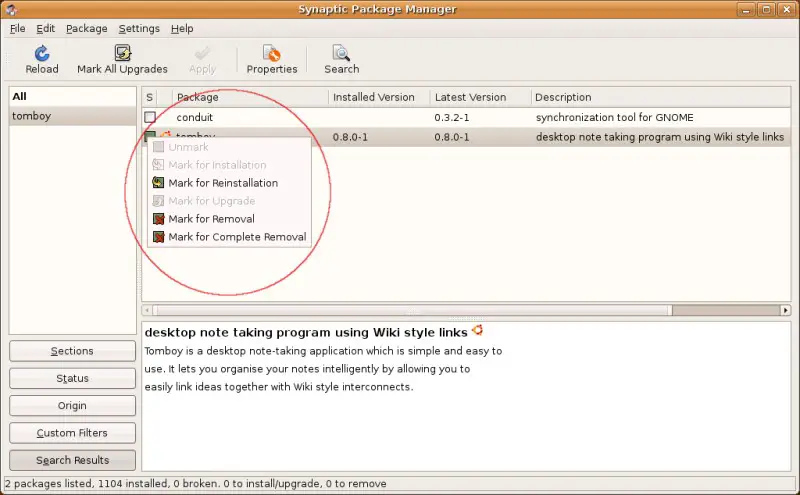Open the Package menu

(87, 29)
